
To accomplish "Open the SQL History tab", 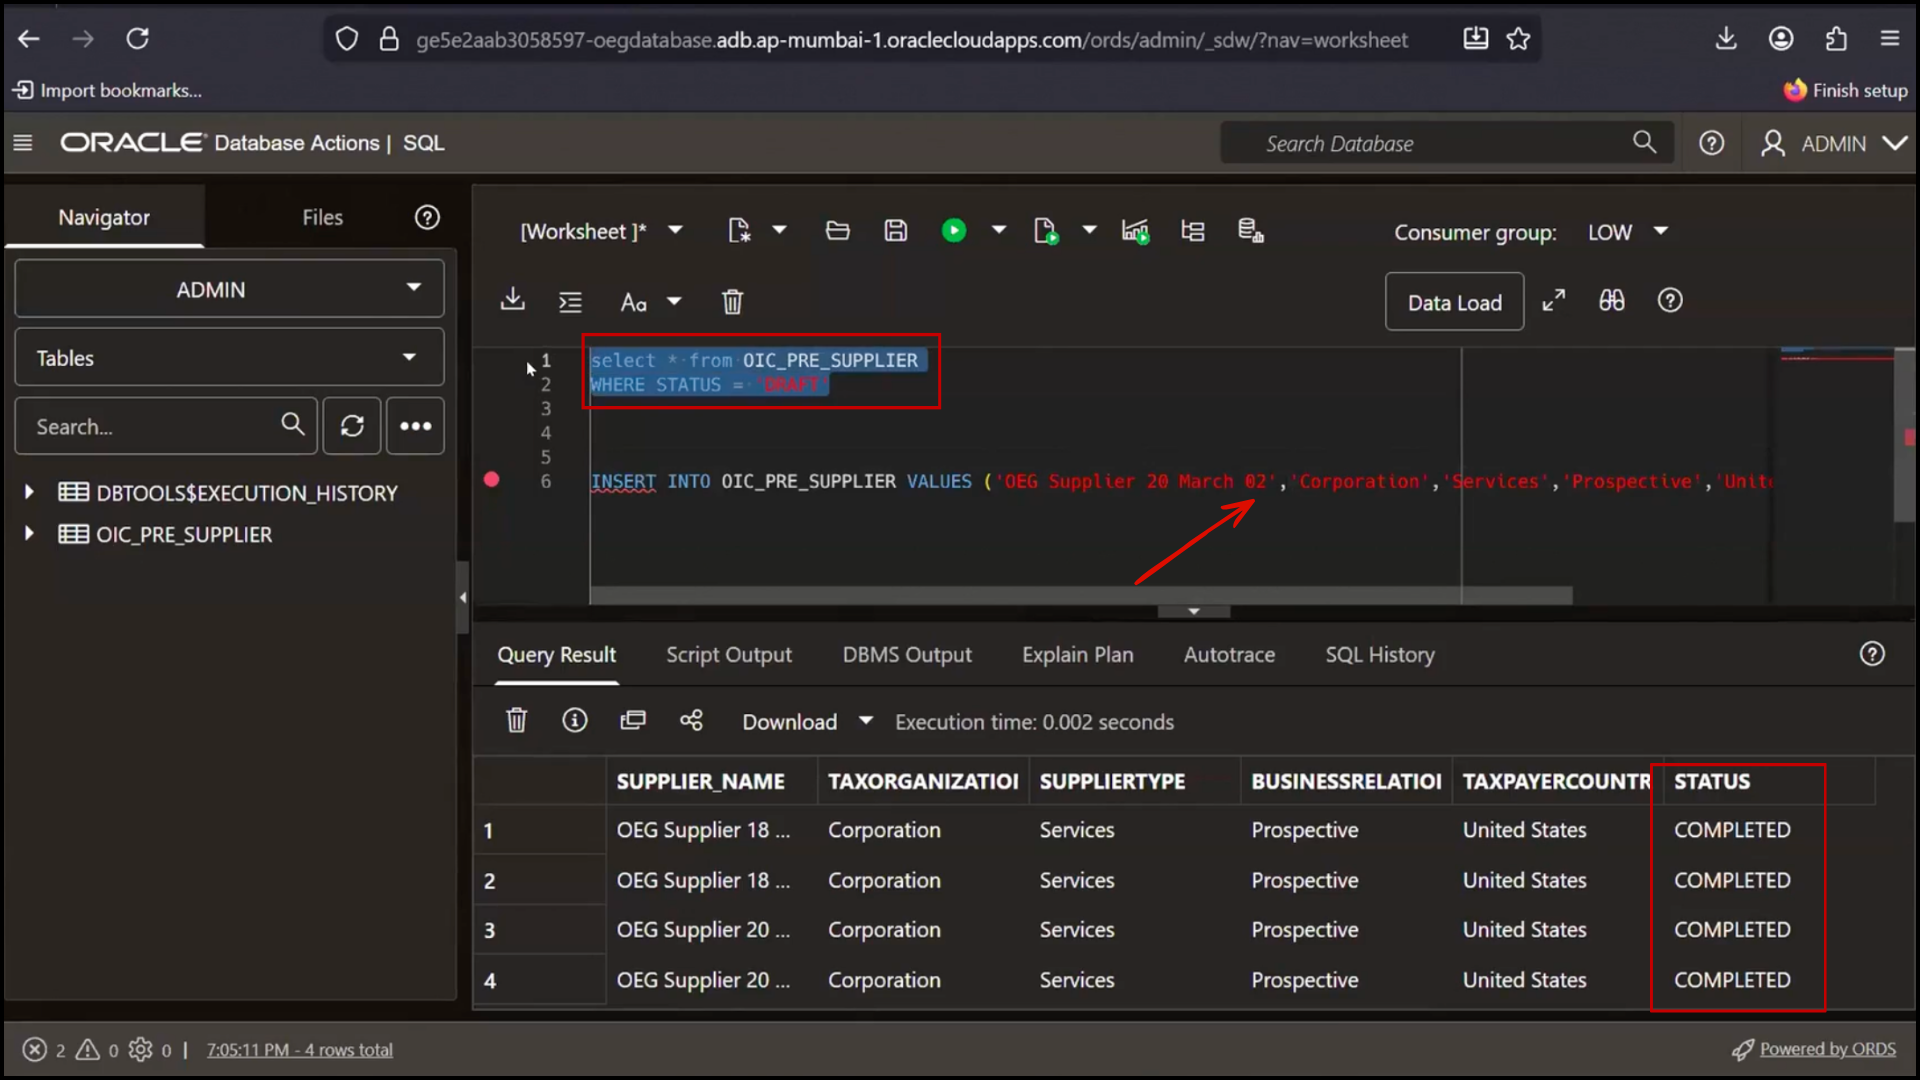I will pyautogui.click(x=1380, y=655).
